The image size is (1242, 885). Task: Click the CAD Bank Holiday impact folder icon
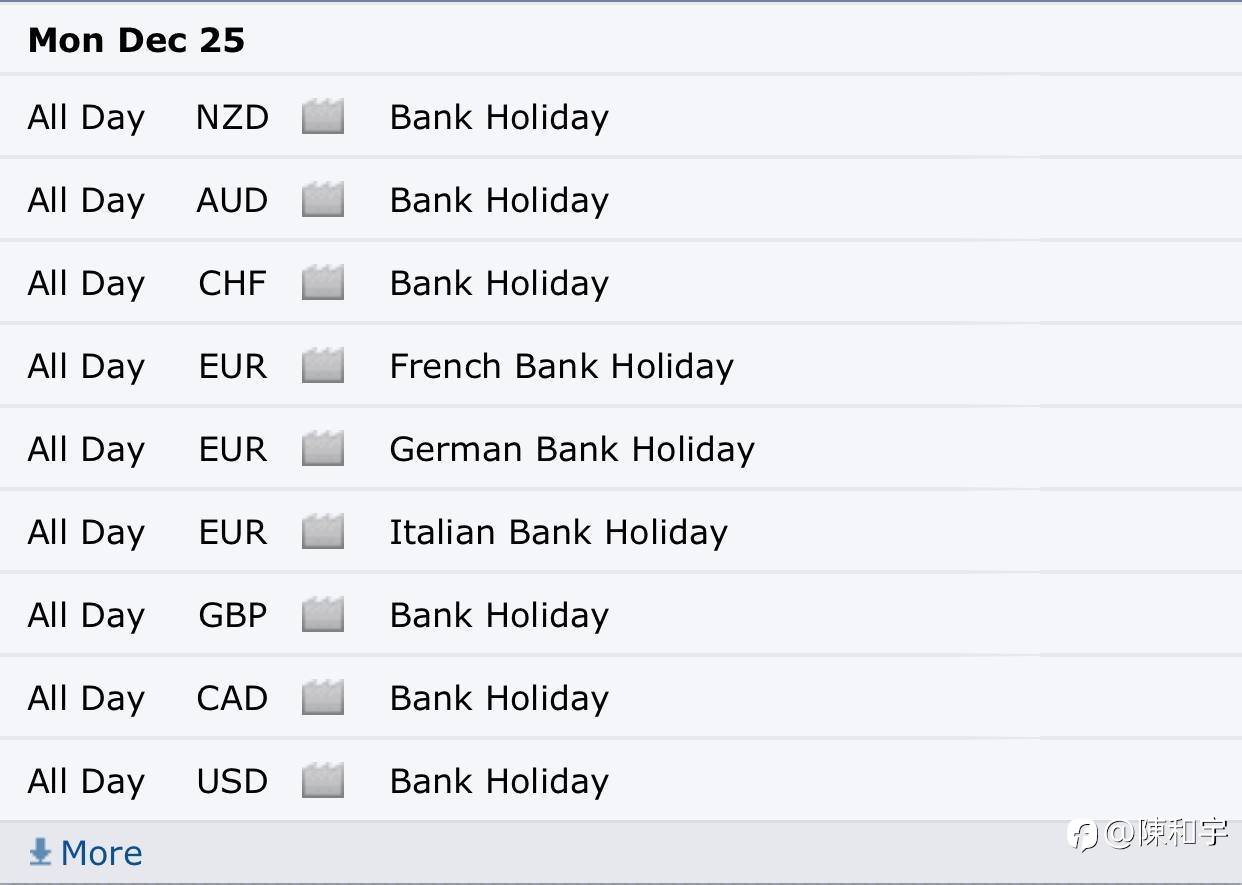(322, 698)
